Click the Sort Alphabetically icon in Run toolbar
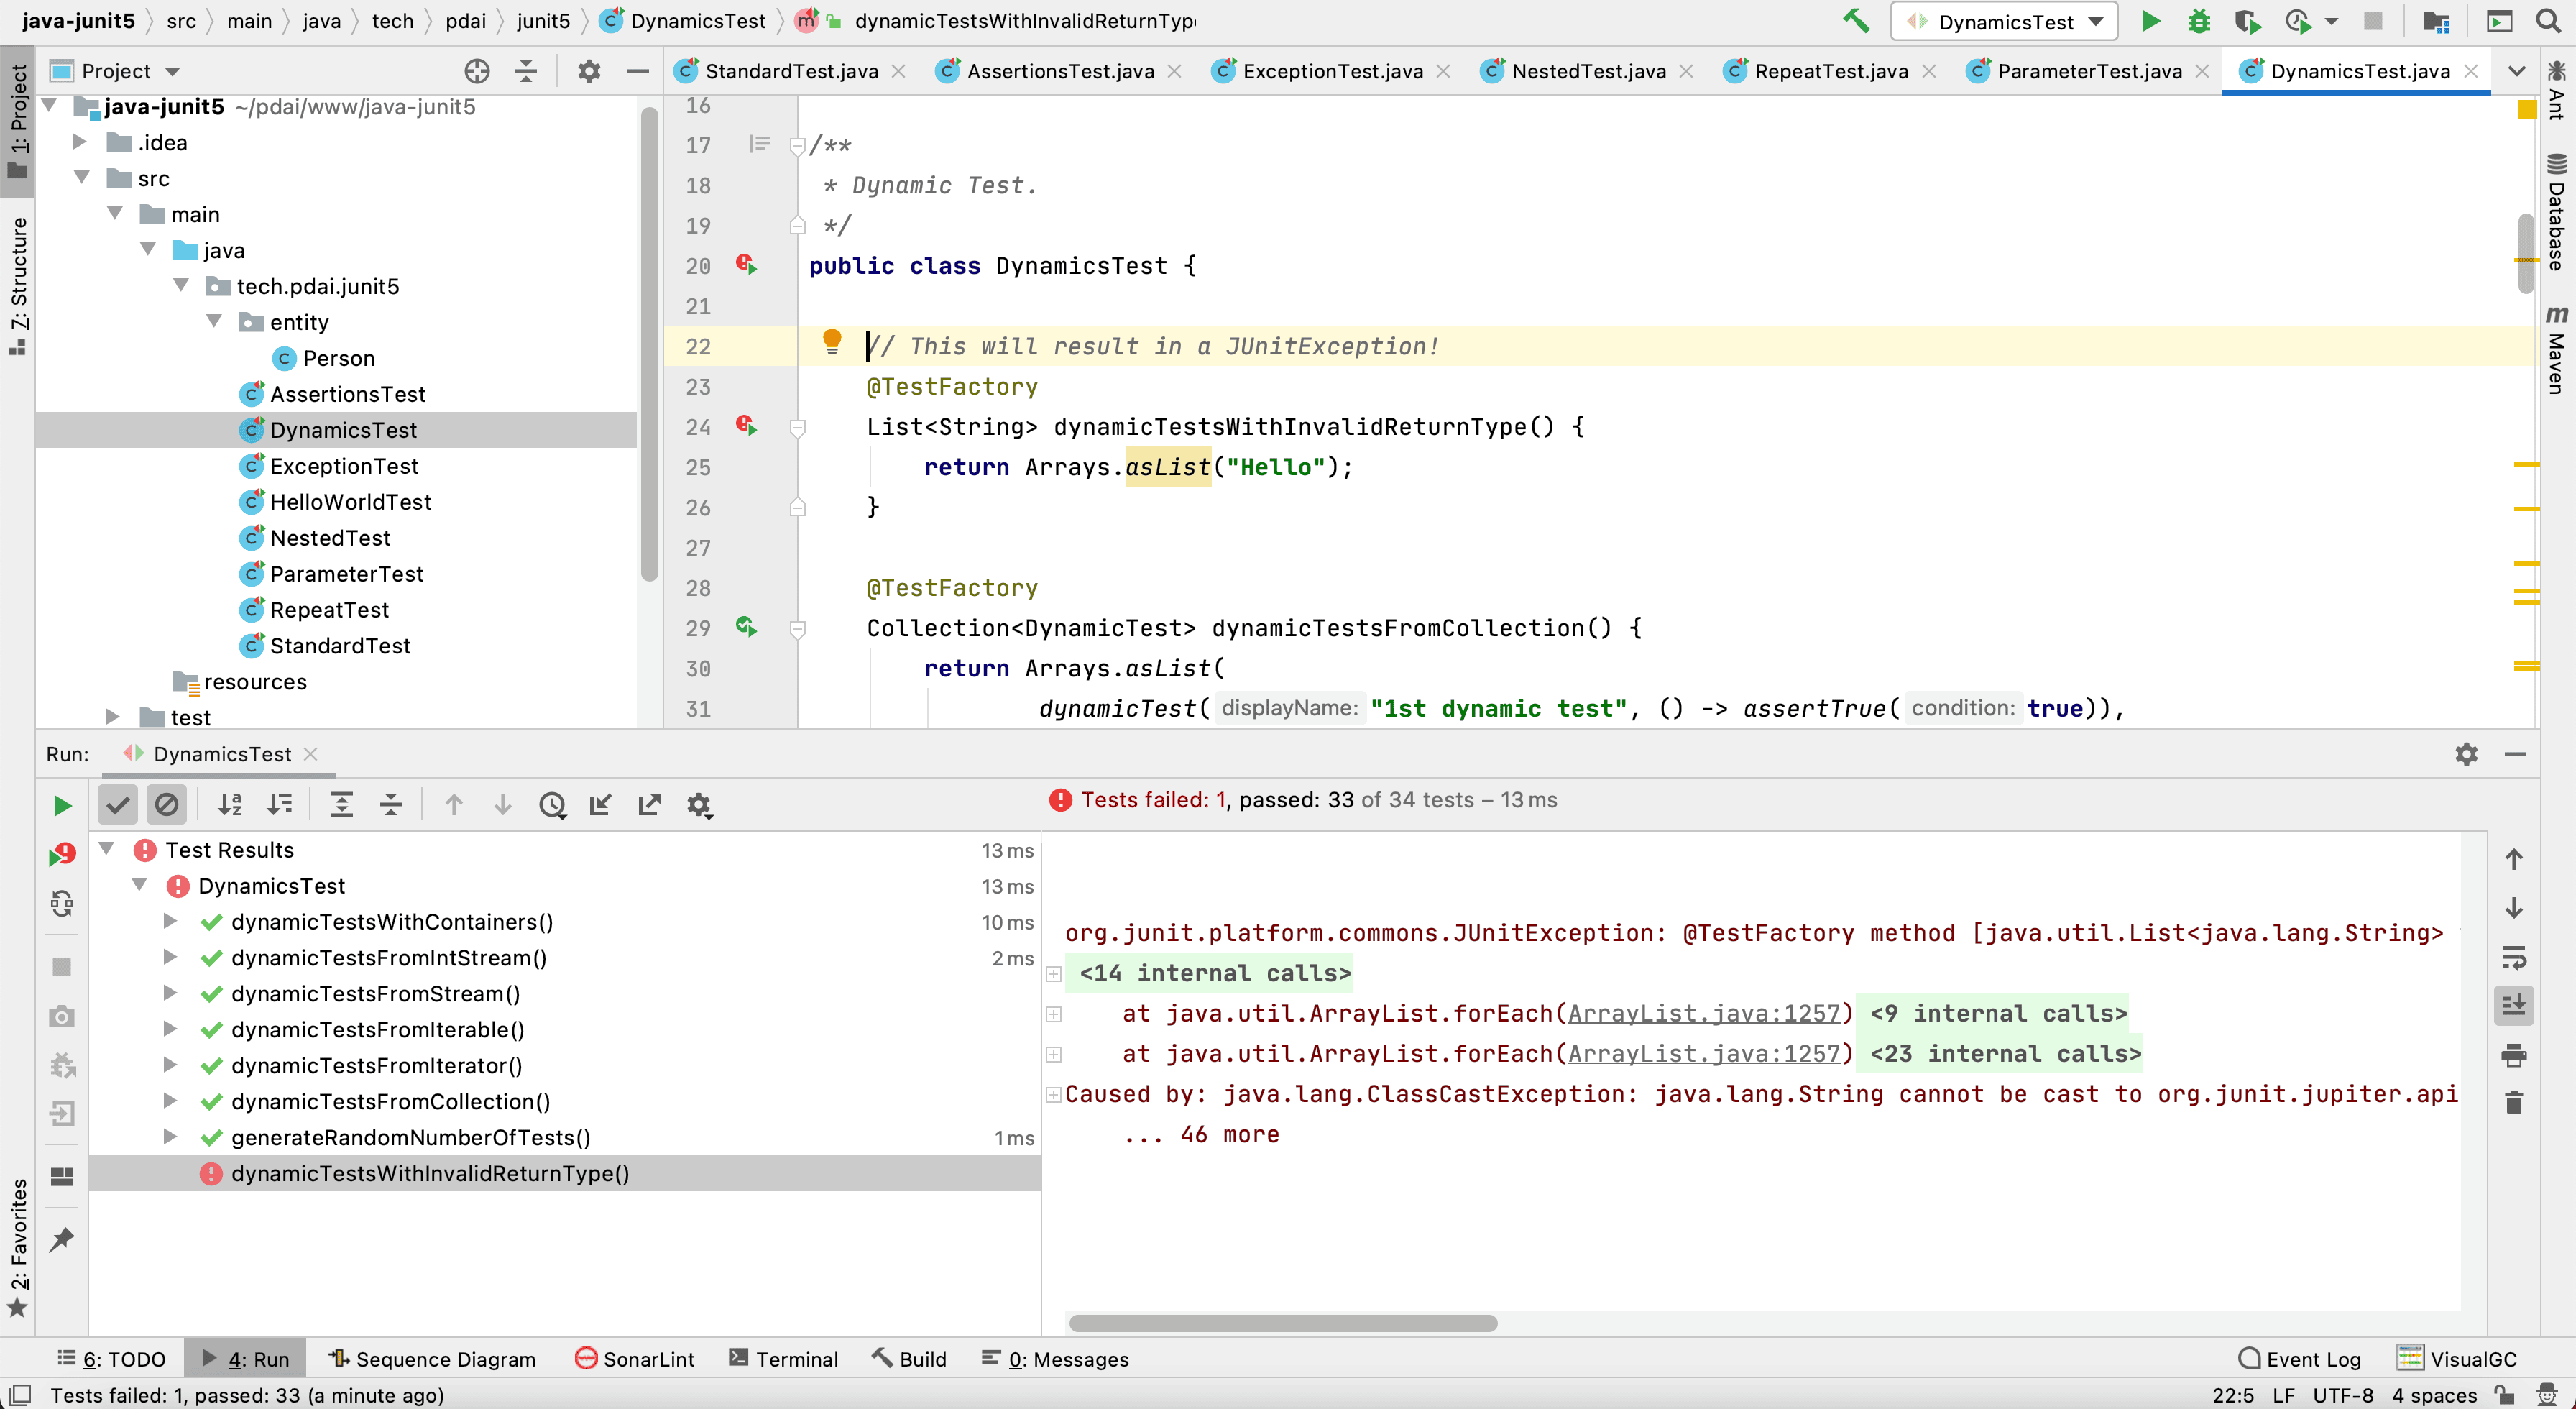The width and height of the screenshot is (2576, 1409). (x=230, y=804)
